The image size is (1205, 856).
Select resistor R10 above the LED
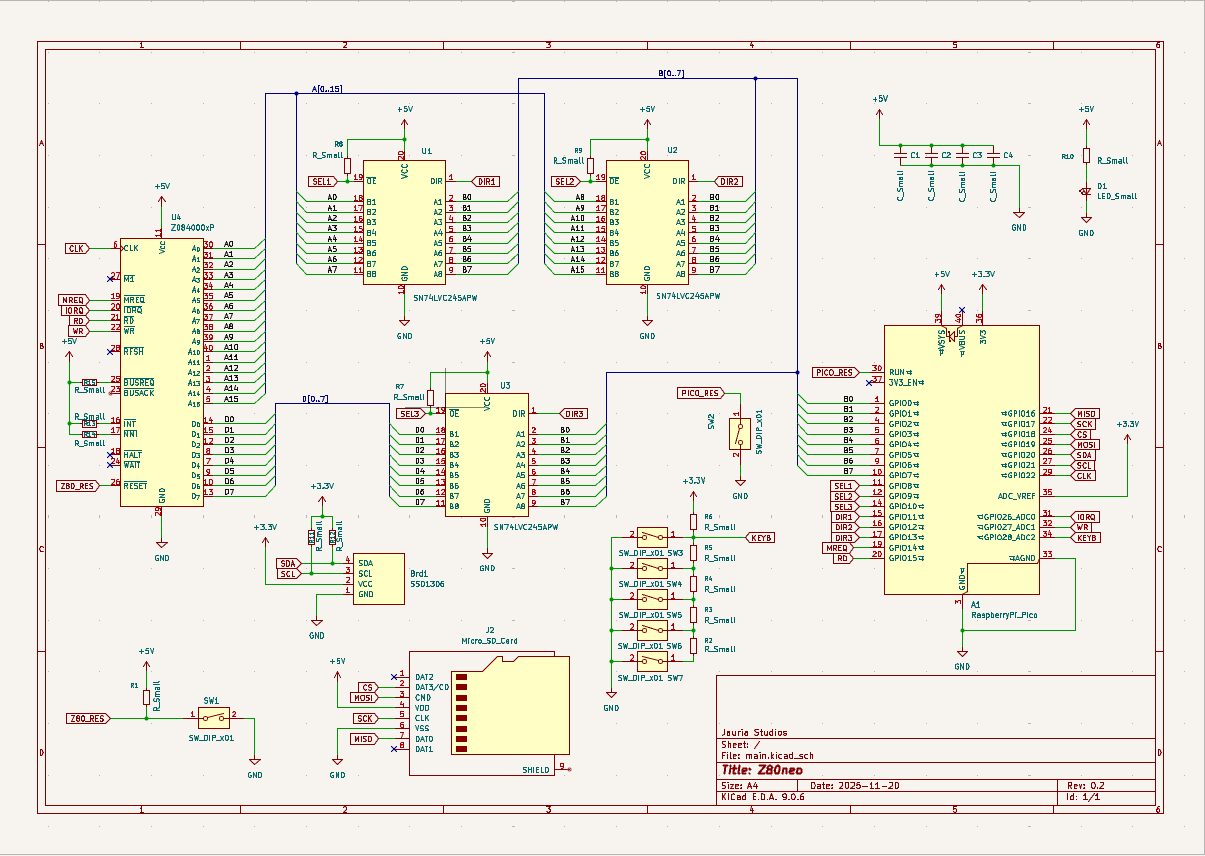[x=1086, y=159]
